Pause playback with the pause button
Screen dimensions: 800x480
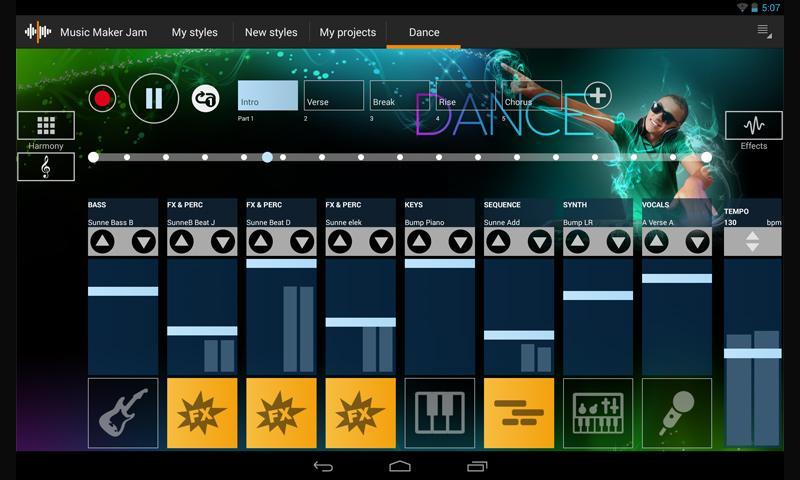[x=154, y=98]
